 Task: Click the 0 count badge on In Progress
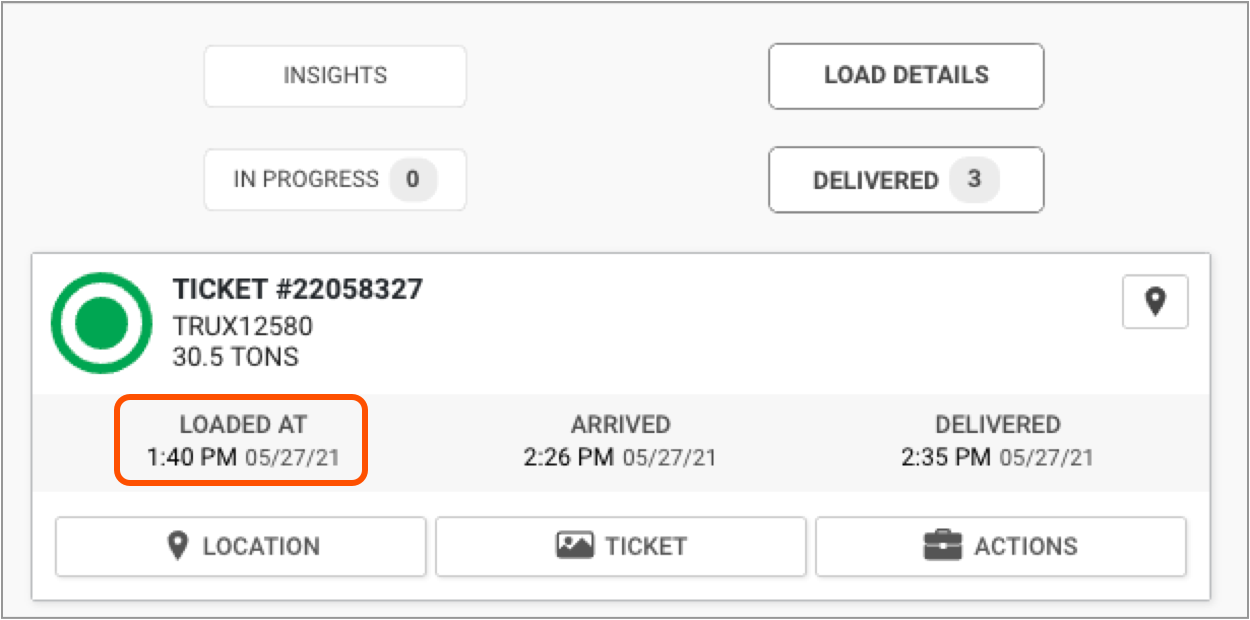pos(413,180)
